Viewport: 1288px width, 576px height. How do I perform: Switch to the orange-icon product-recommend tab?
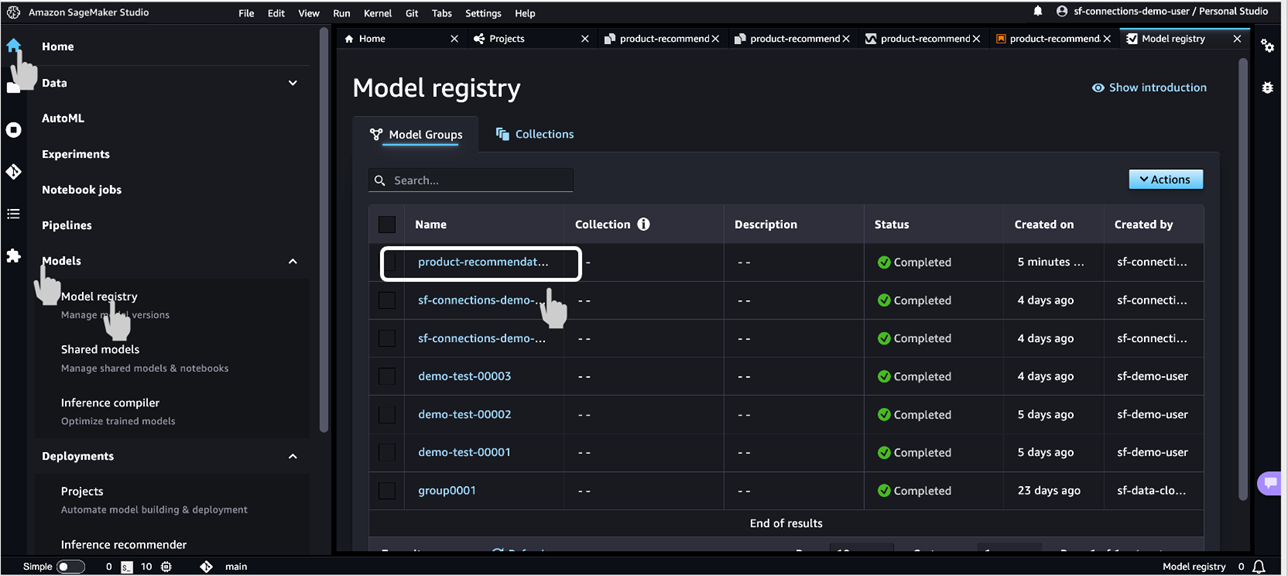tap(1053, 39)
